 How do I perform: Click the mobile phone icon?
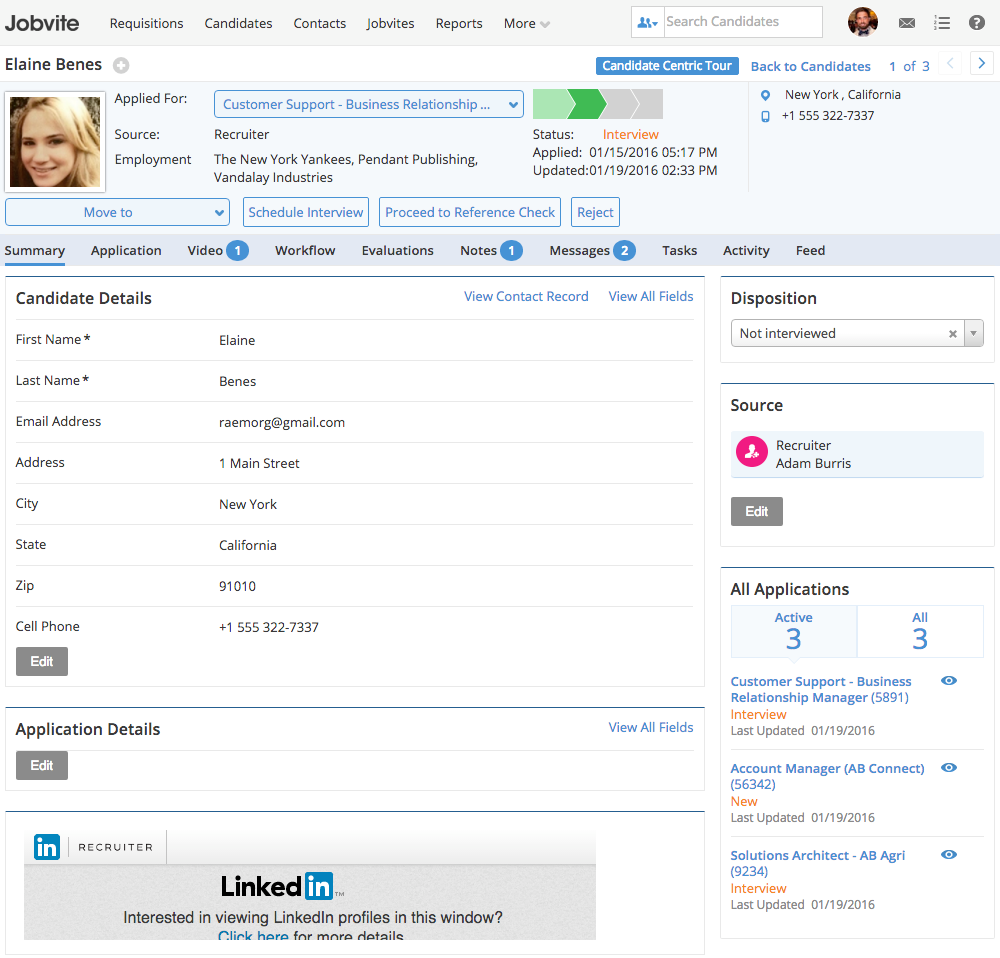pyautogui.click(x=765, y=116)
